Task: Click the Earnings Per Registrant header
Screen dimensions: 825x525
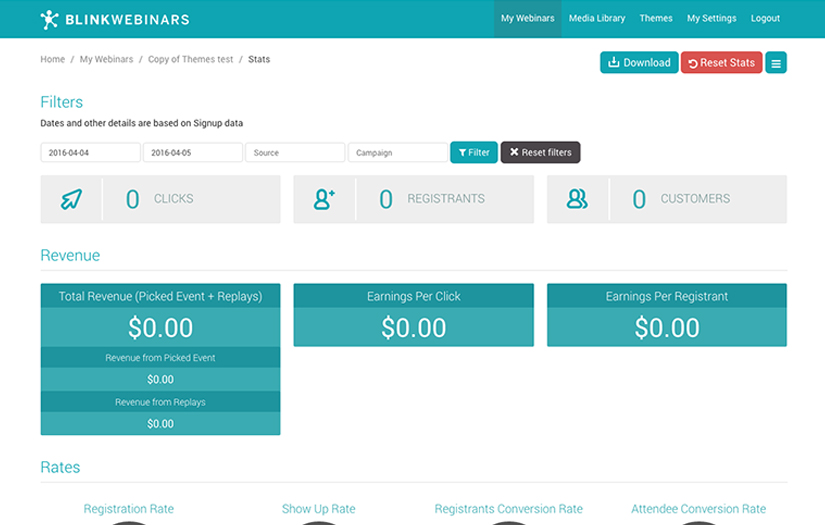Action: pos(667,296)
